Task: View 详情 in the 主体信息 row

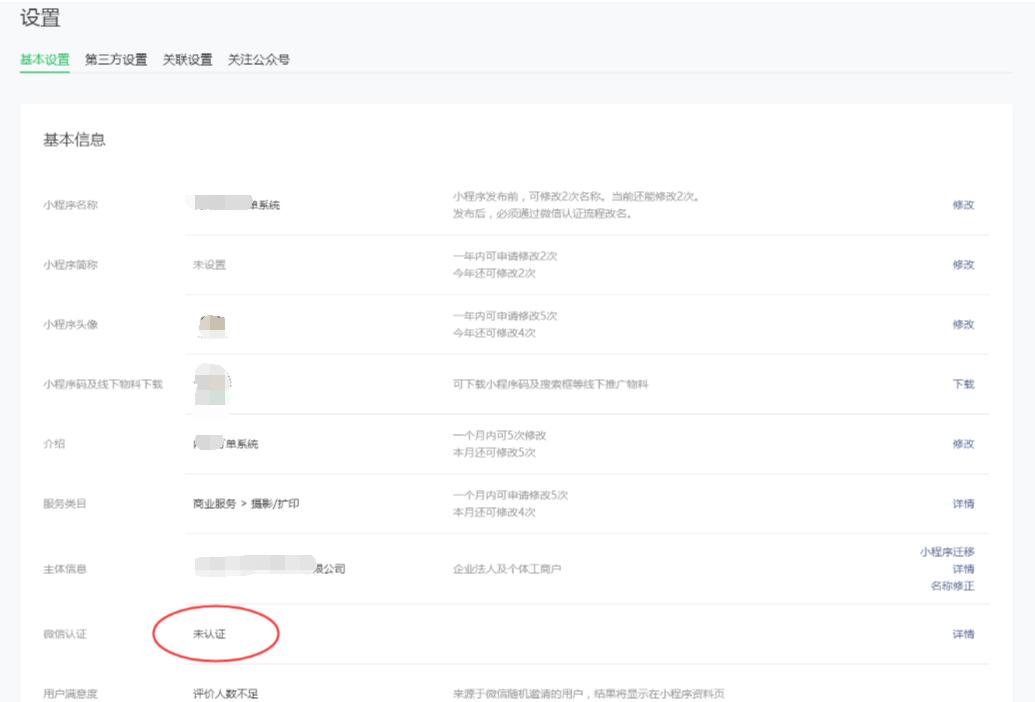Action: pyautogui.click(x=962, y=569)
